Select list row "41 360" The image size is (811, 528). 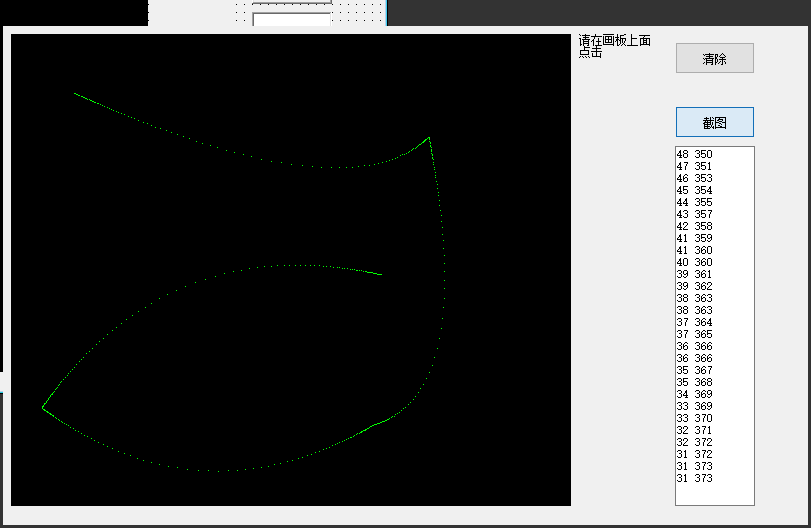[x=714, y=250]
